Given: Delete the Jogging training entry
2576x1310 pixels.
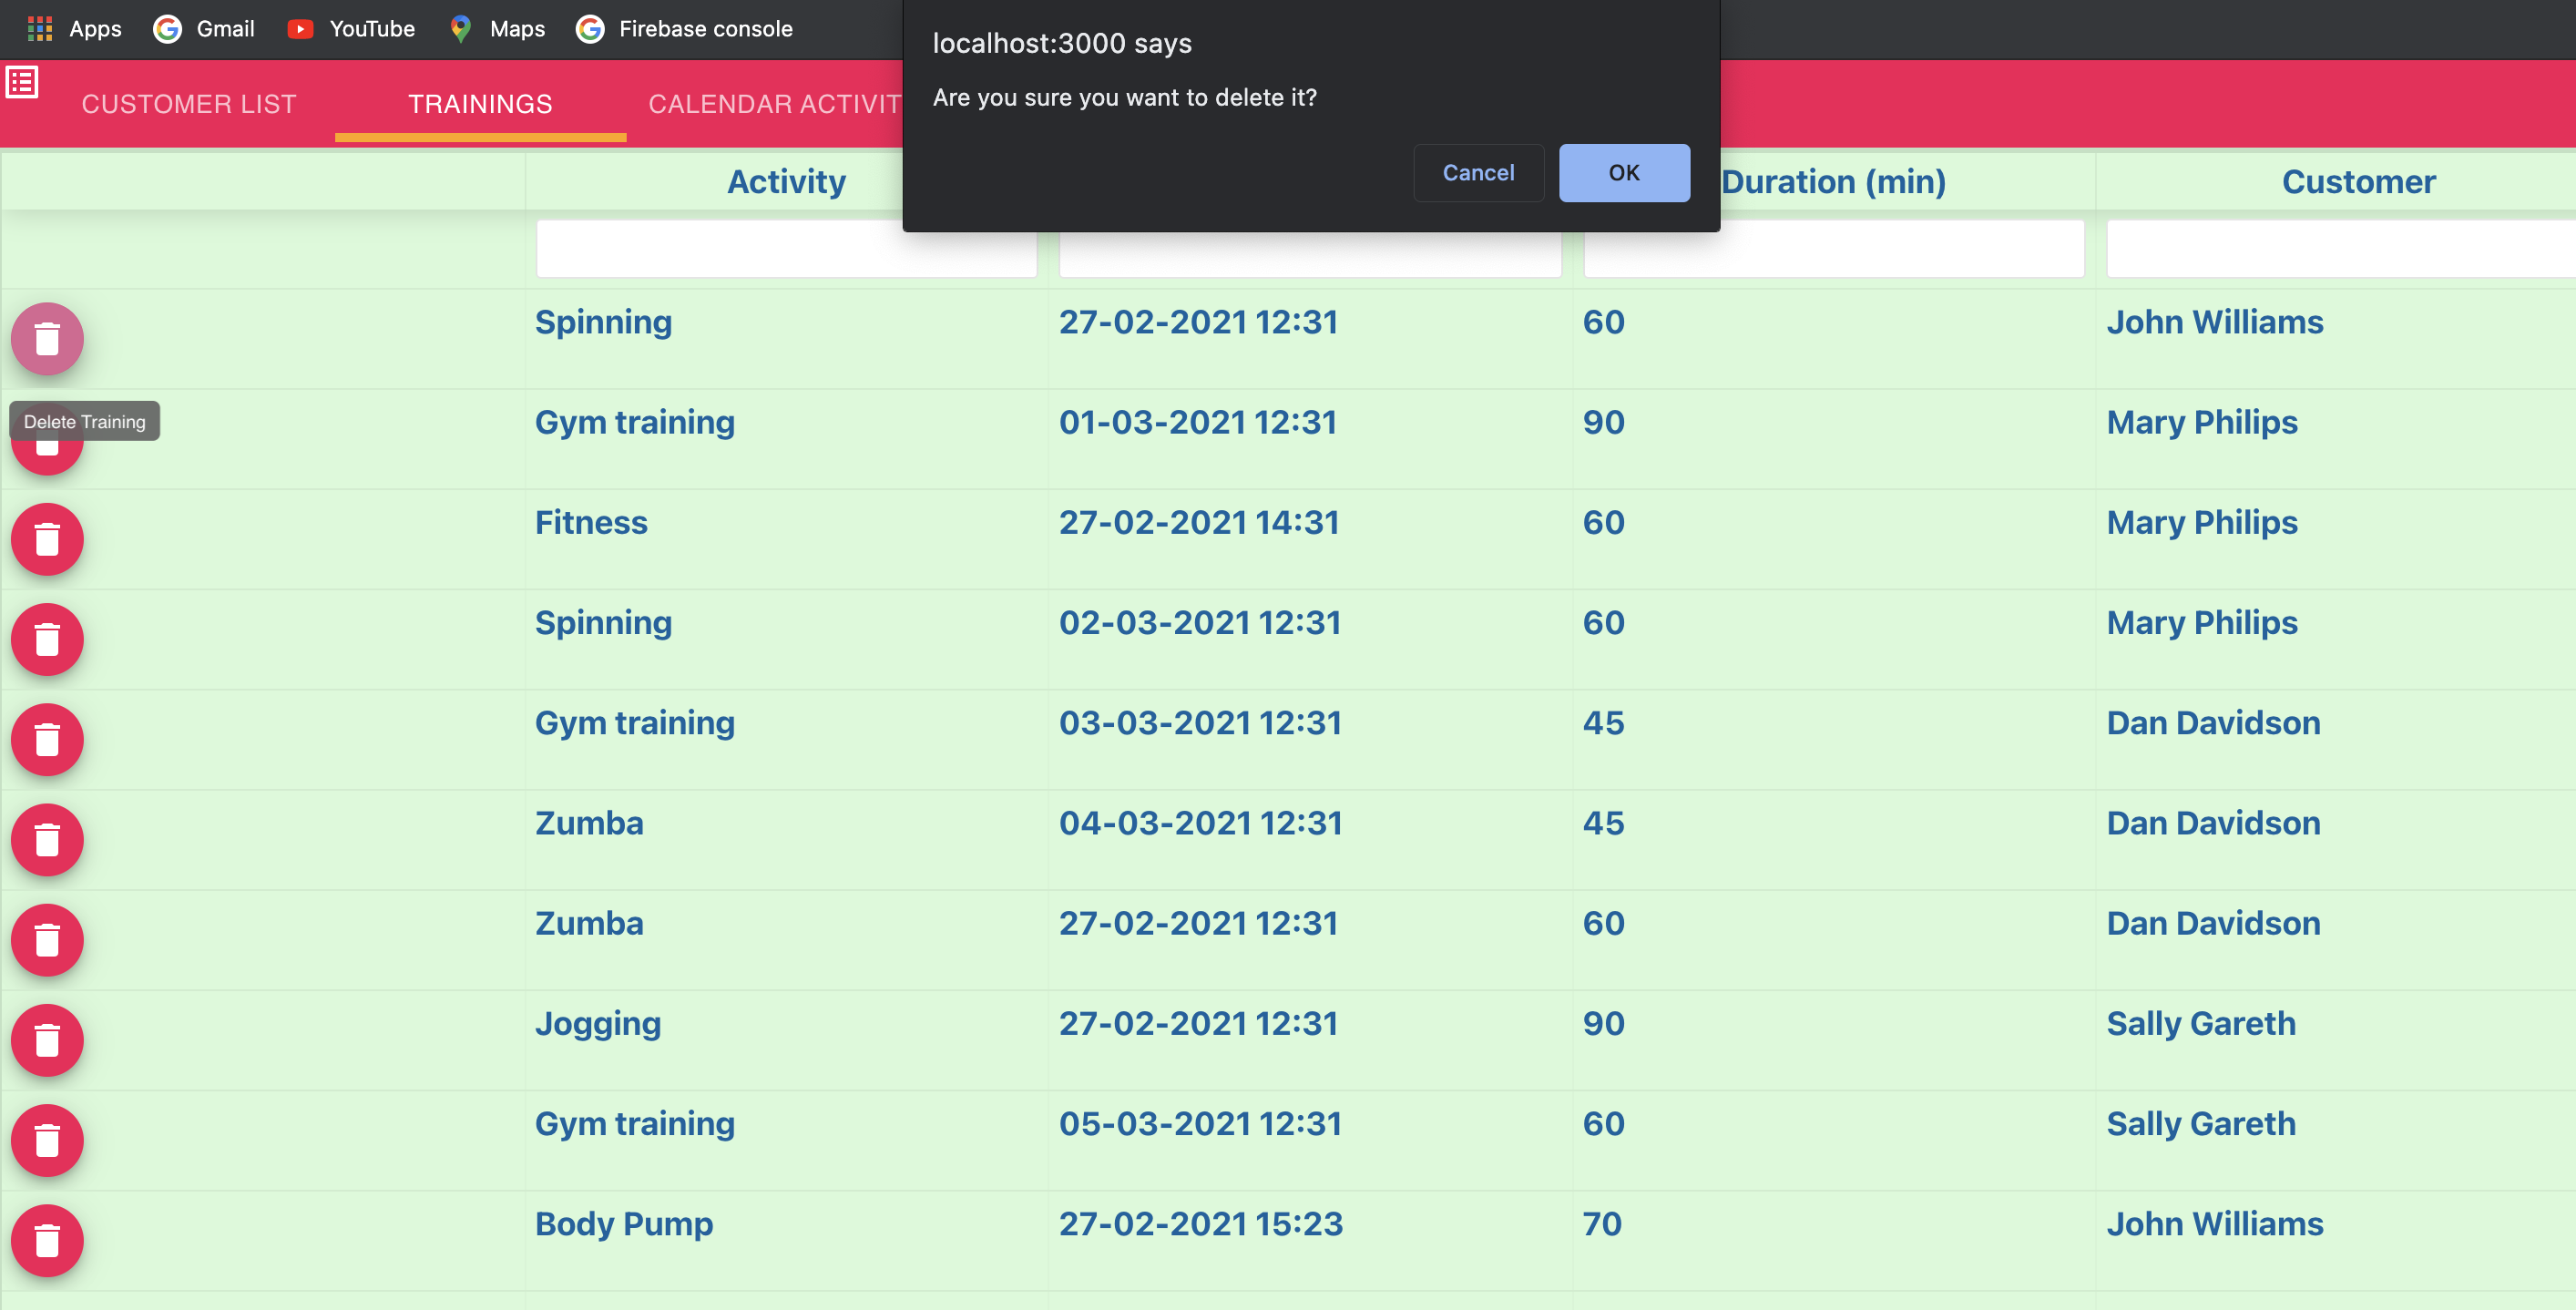Looking at the screenshot, I should (47, 1040).
